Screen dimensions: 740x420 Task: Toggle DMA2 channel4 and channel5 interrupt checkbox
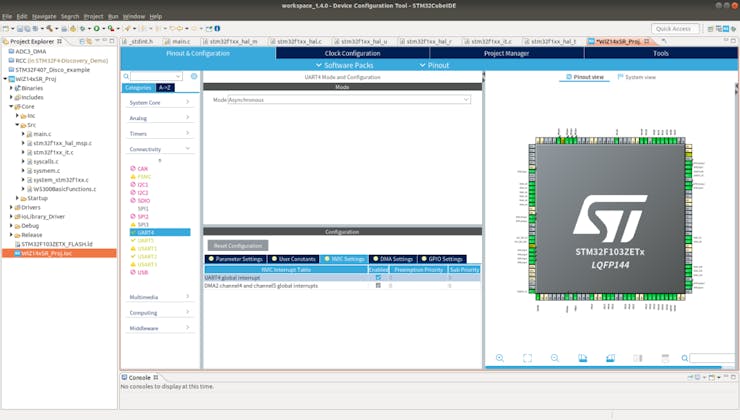click(x=378, y=286)
